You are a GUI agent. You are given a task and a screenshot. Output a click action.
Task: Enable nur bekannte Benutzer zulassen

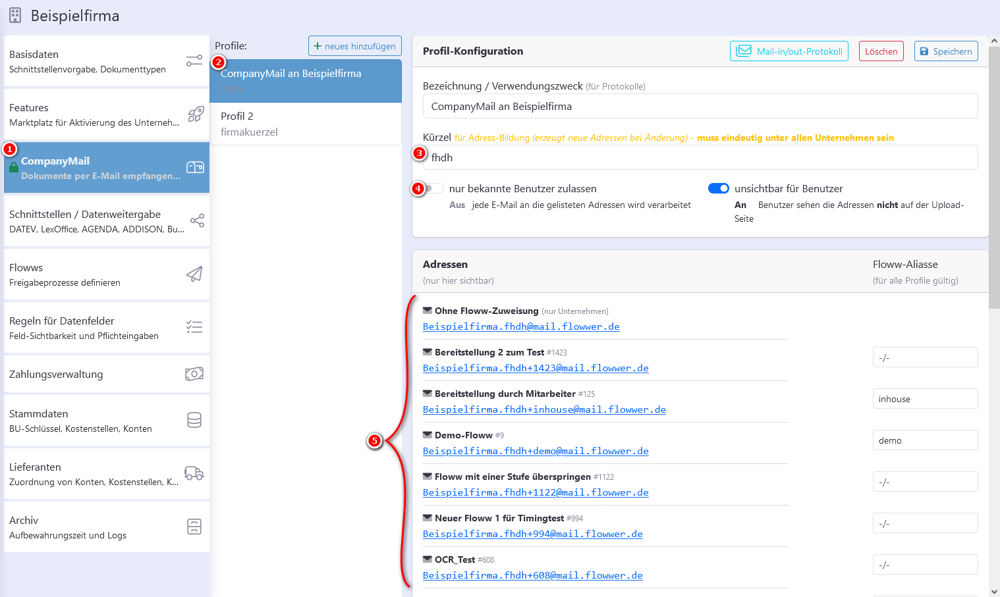pos(437,187)
